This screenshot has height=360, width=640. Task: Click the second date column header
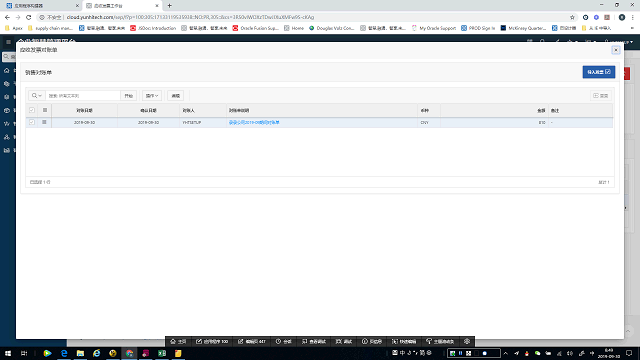click(x=149, y=111)
